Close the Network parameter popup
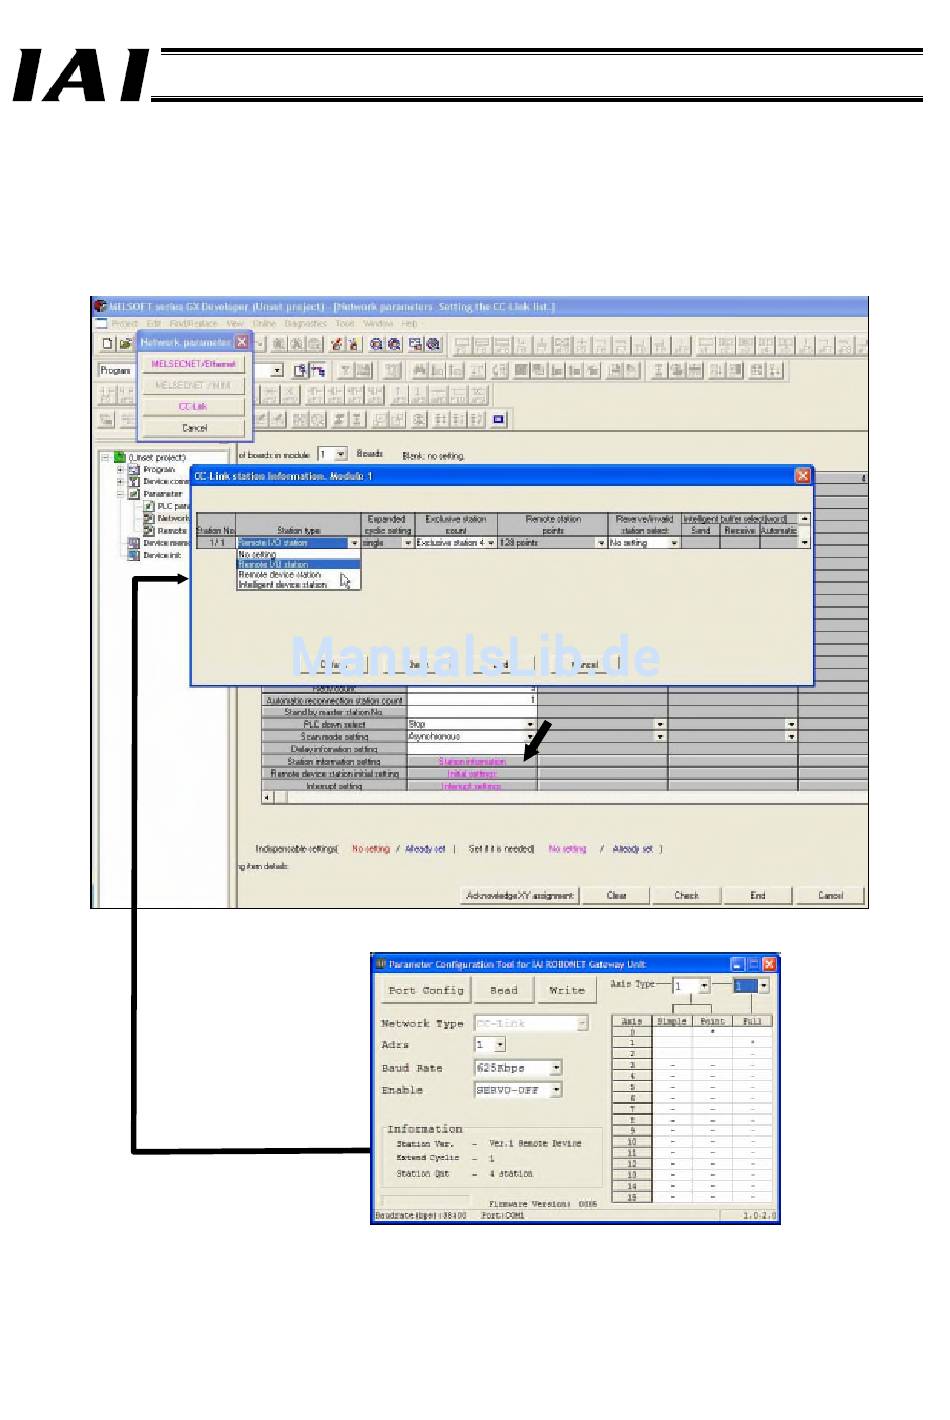 242,342
